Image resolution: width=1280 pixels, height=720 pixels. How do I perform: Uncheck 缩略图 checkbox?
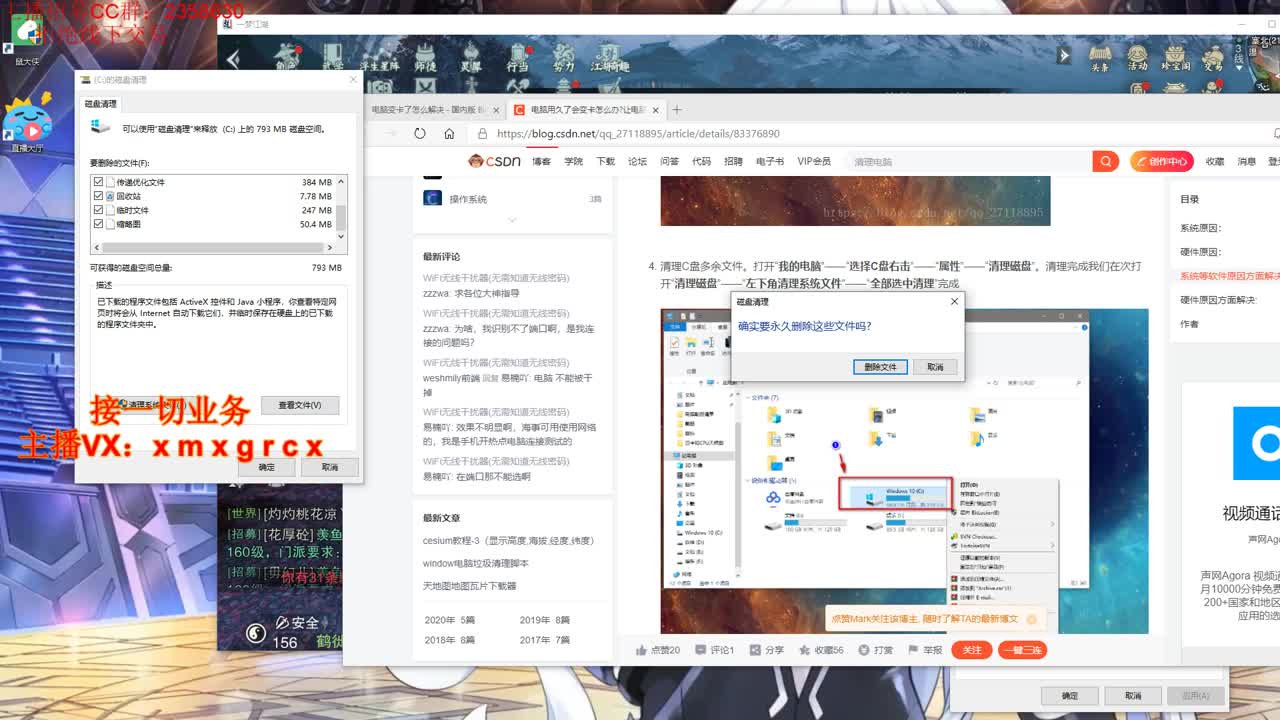point(98,224)
